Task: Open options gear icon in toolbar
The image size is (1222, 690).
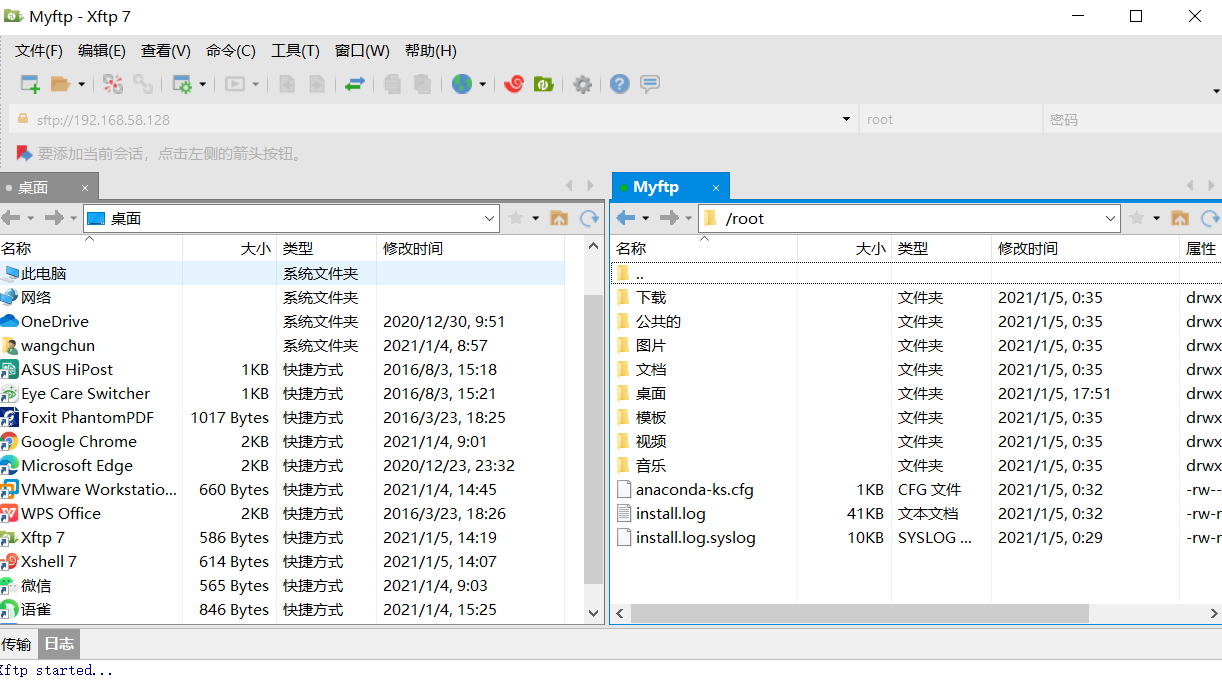Action: point(582,85)
